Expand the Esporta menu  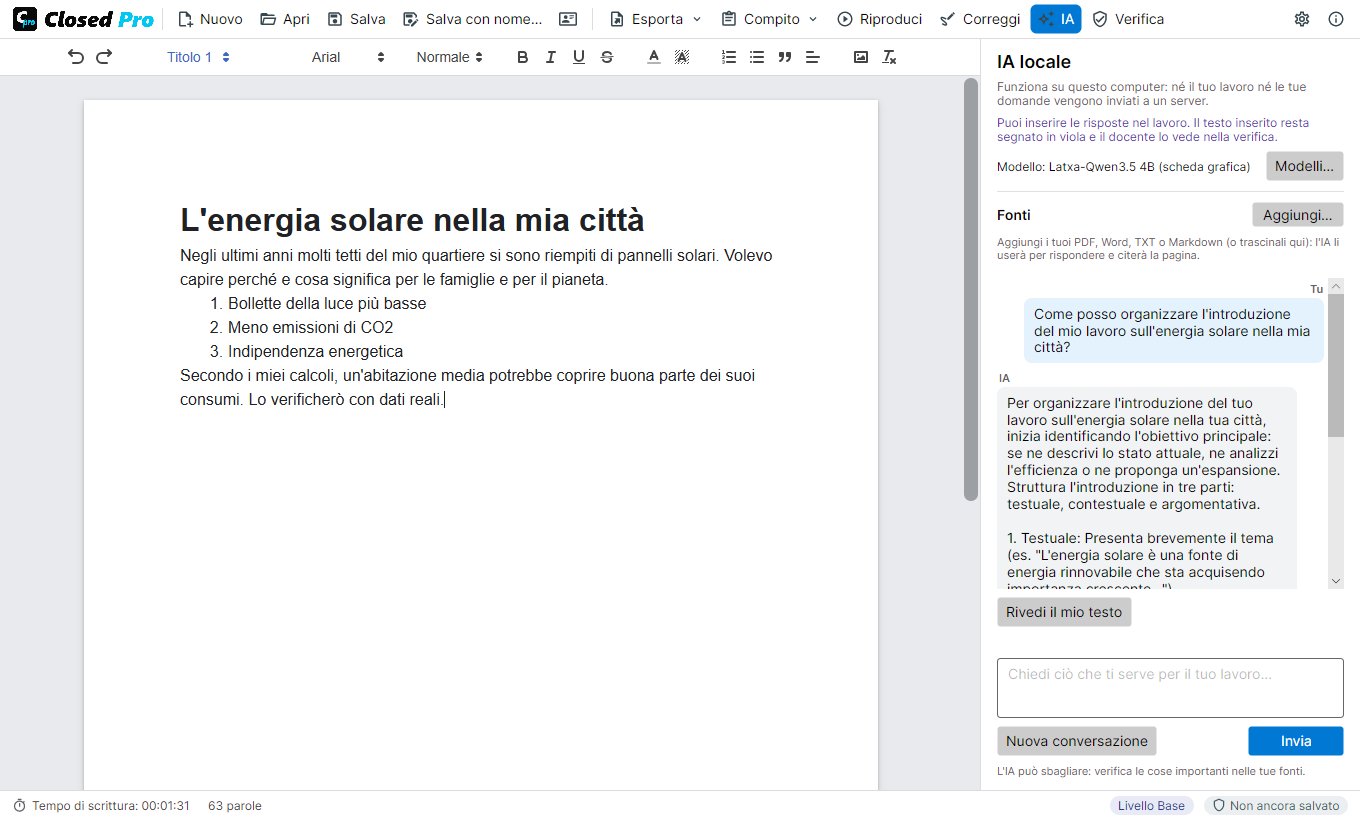pyautogui.click(x=655, y=19)
